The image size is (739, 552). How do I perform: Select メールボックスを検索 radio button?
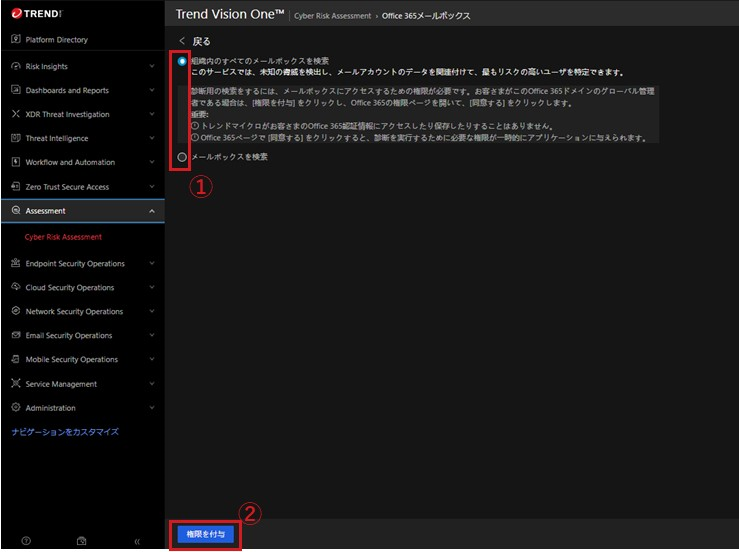click(x=182, y=157)
